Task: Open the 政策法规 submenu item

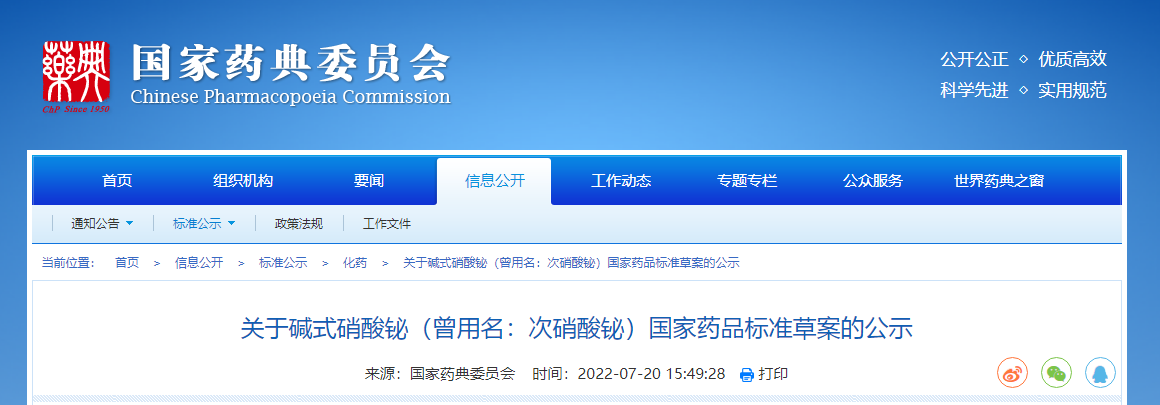Action: (x=299, y=224)
